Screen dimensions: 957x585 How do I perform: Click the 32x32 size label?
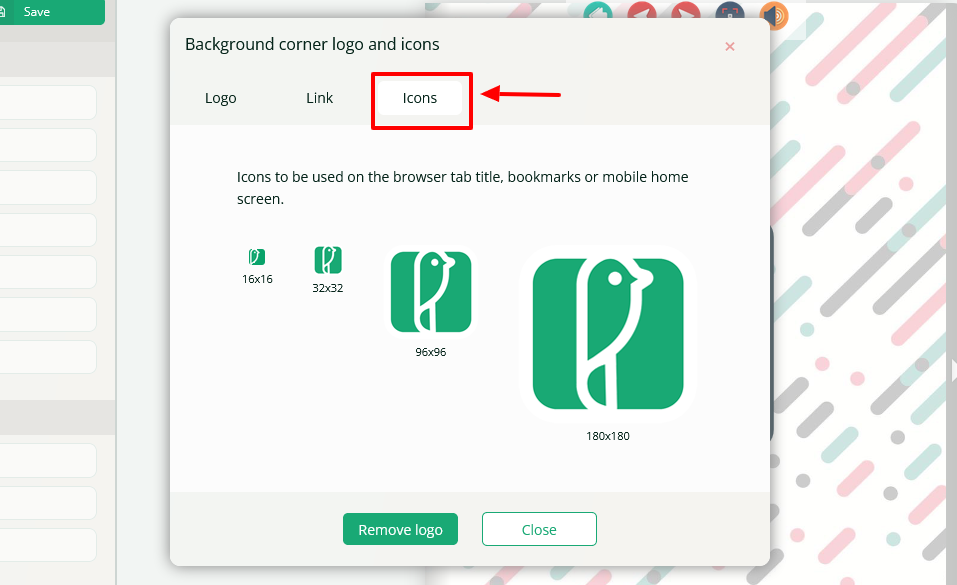coord(328,288)
